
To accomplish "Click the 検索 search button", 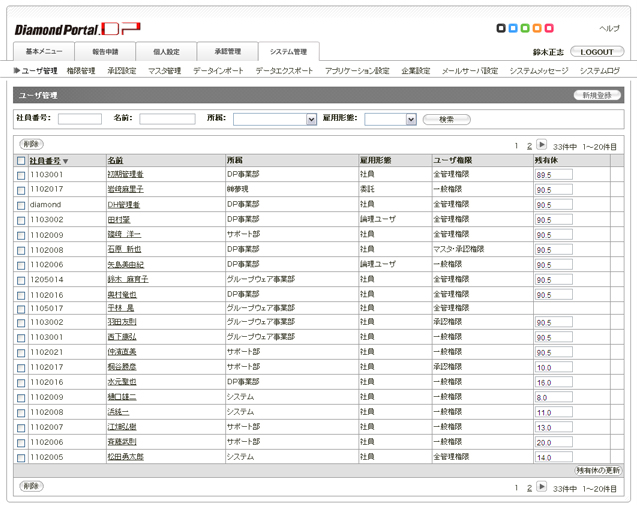I will (x=446, y=119).
